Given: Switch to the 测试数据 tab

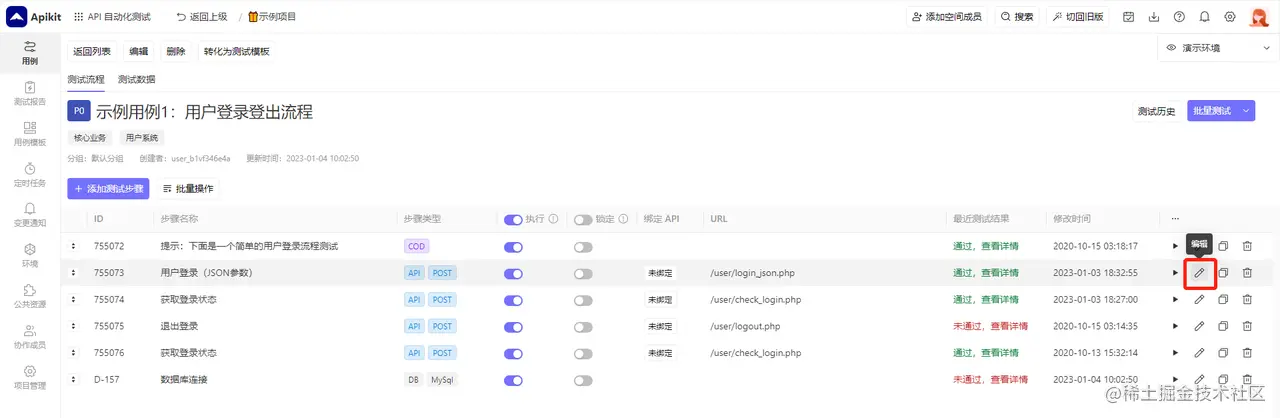Looking at the screenshot, I should [x=136, y=79].
